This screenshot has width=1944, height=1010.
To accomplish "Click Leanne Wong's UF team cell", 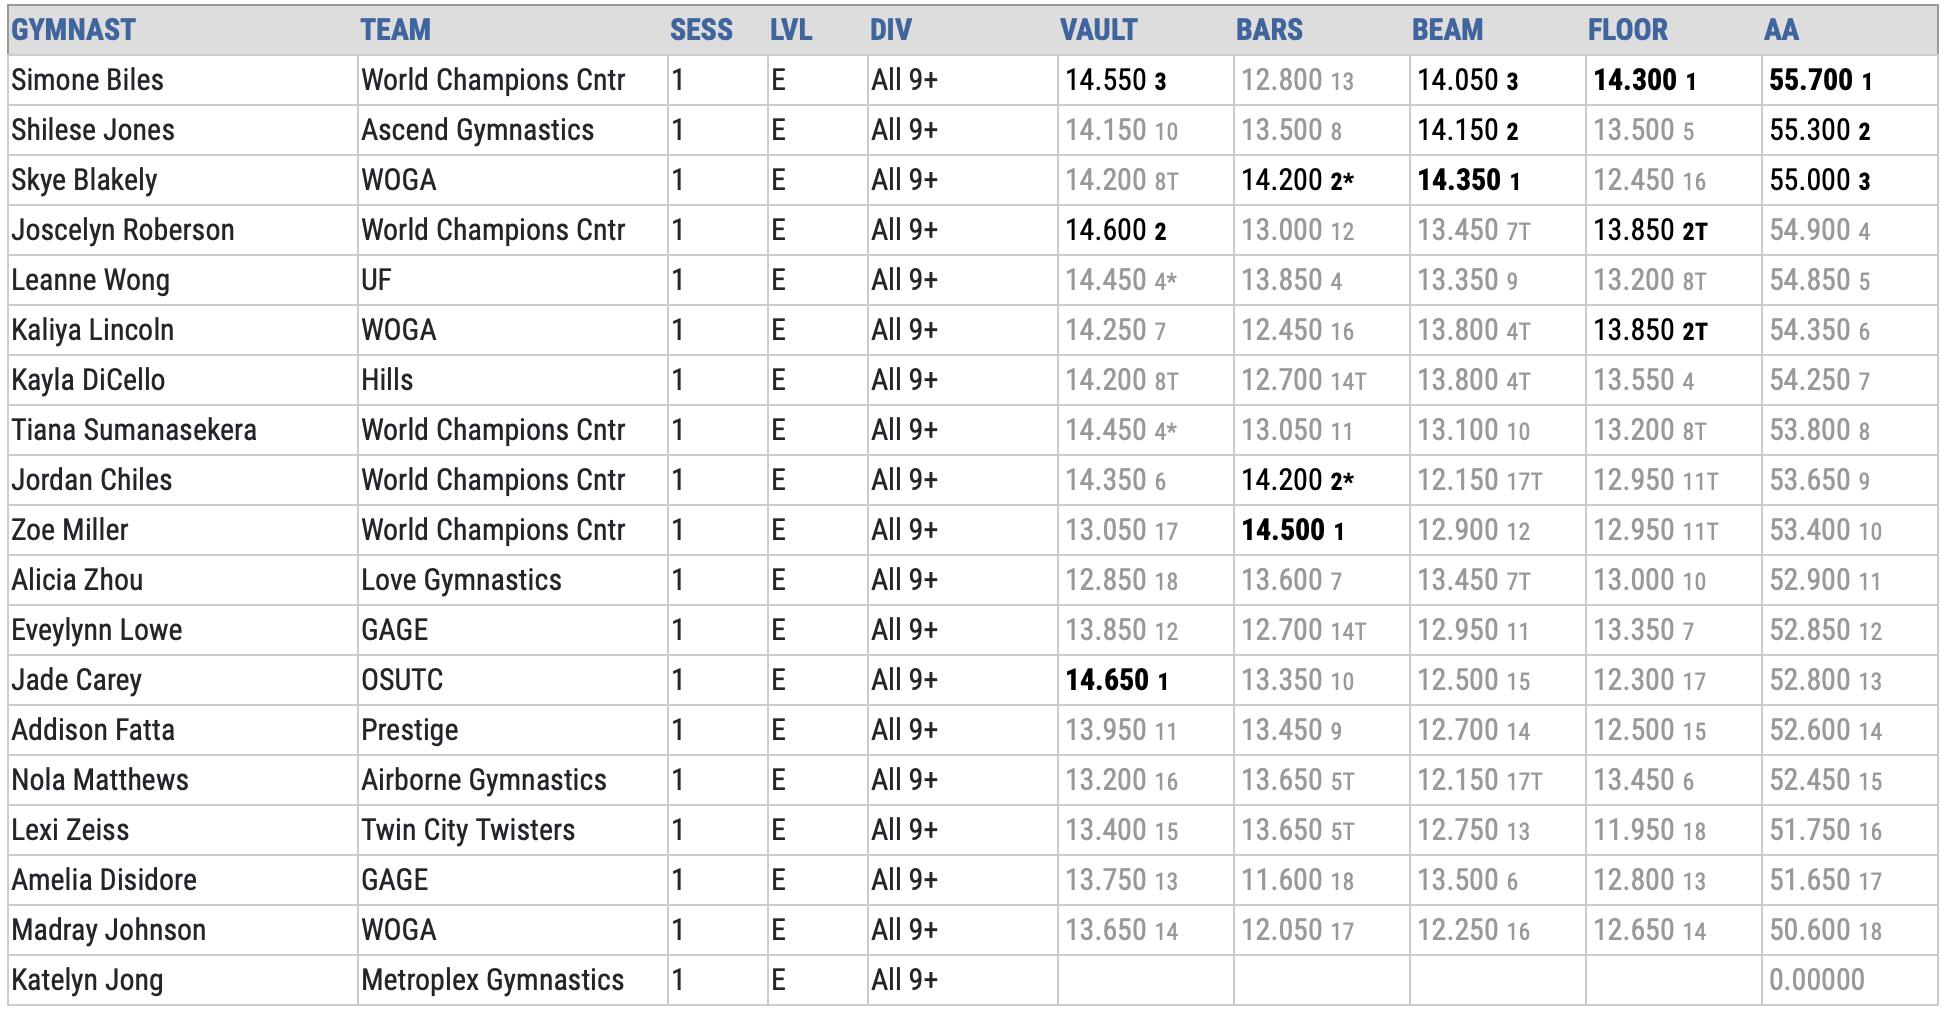I will click(x=376, y=280).
